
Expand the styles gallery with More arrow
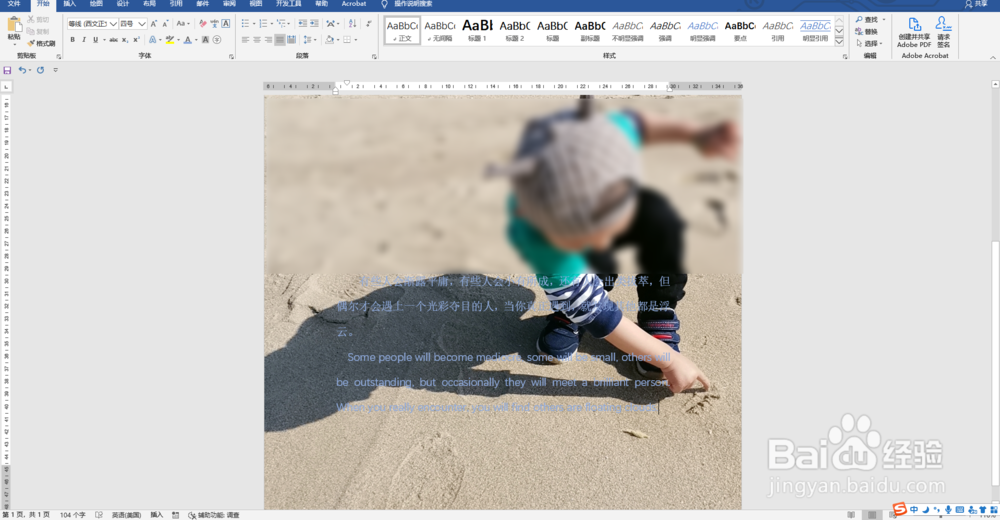point(839,41)
